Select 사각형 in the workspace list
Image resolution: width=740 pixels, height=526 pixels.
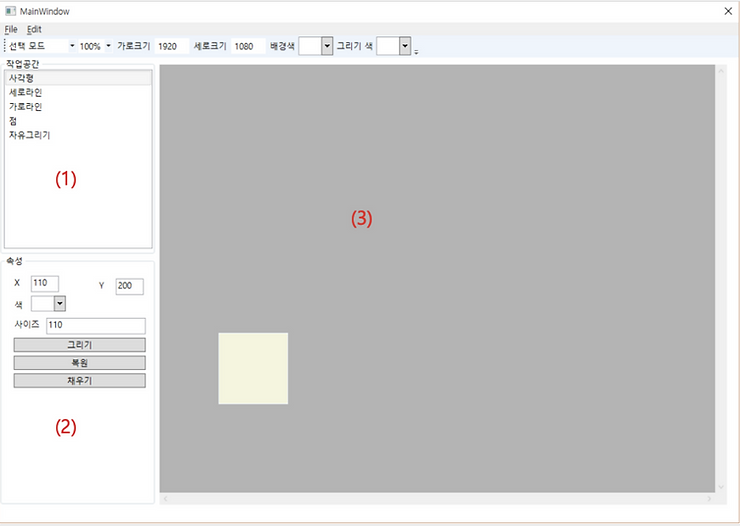[x=78, y=78]
